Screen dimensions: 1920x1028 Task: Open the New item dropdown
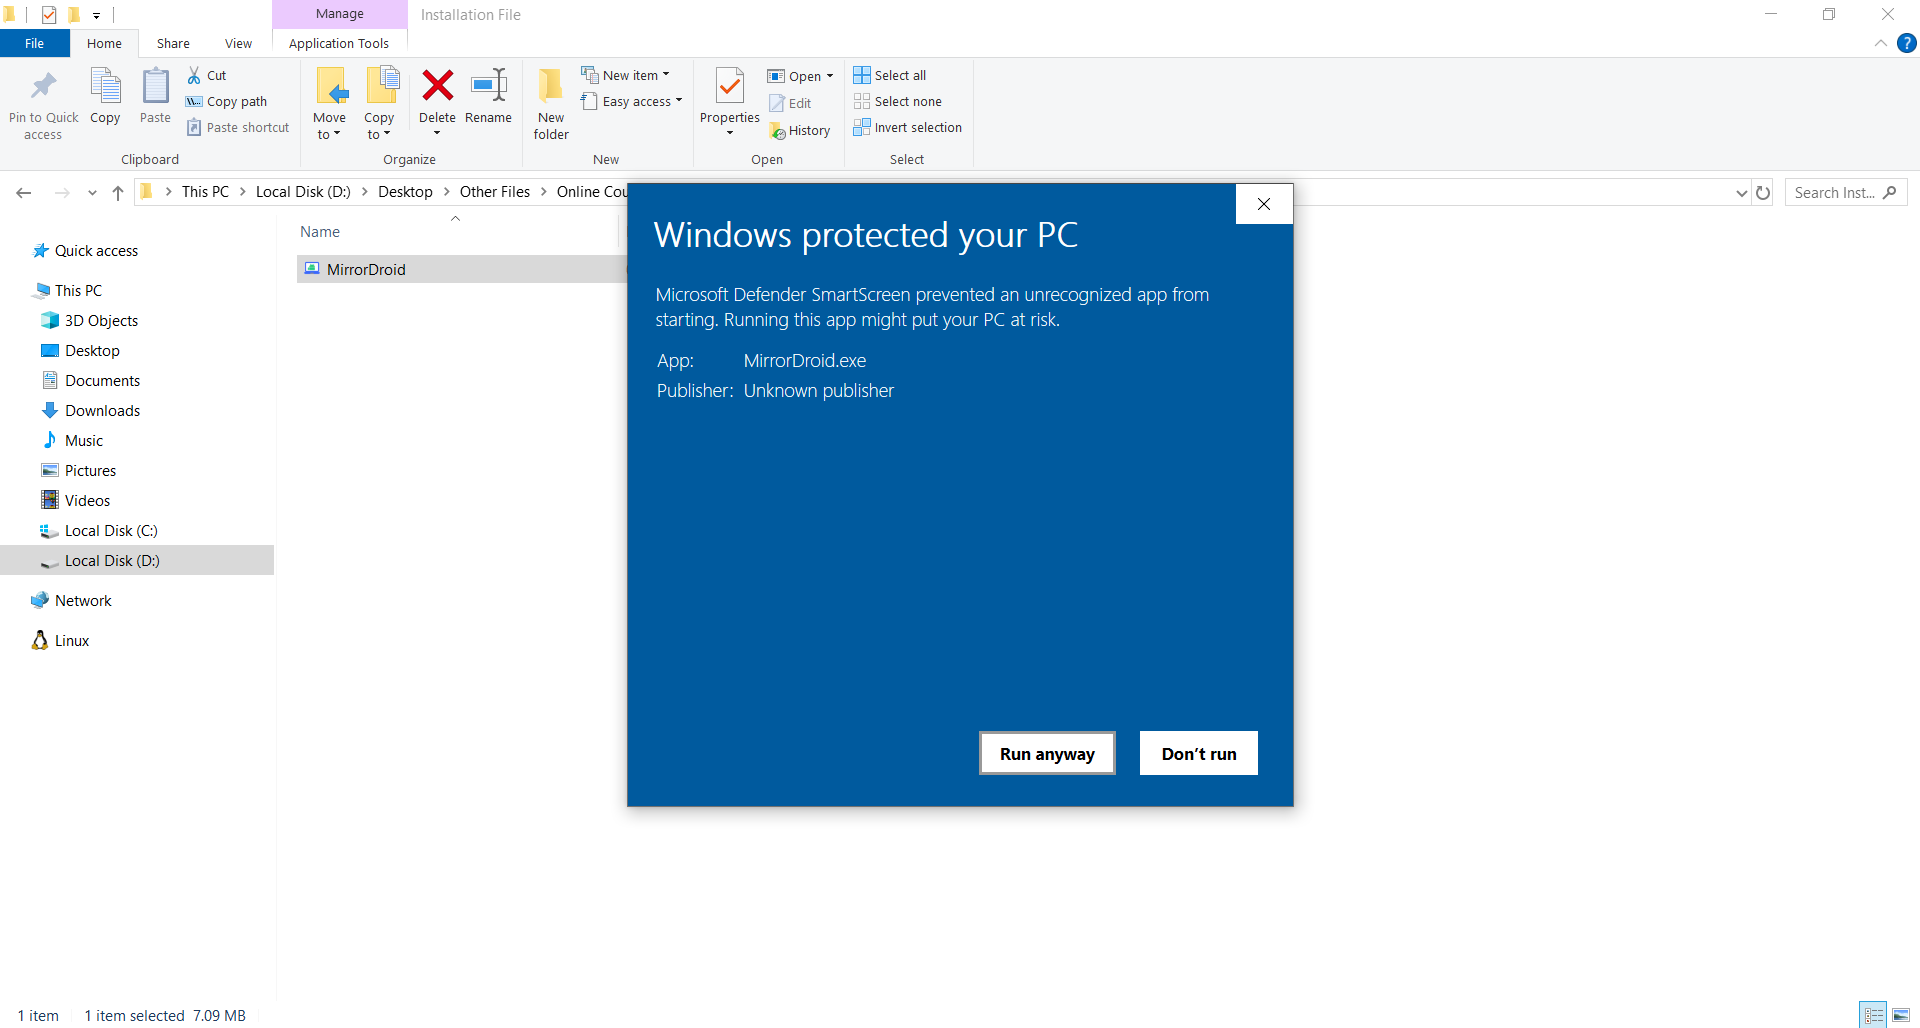point(626,75)
